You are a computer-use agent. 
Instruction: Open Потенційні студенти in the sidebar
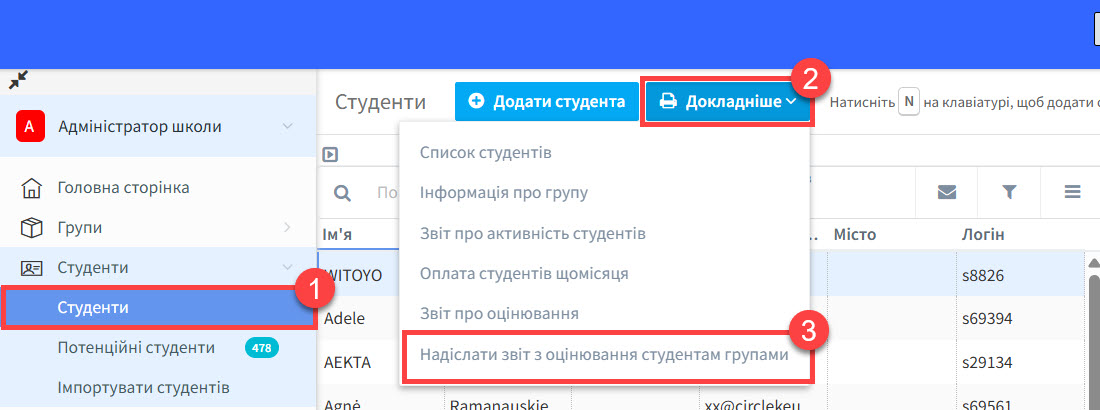(136, 348)
